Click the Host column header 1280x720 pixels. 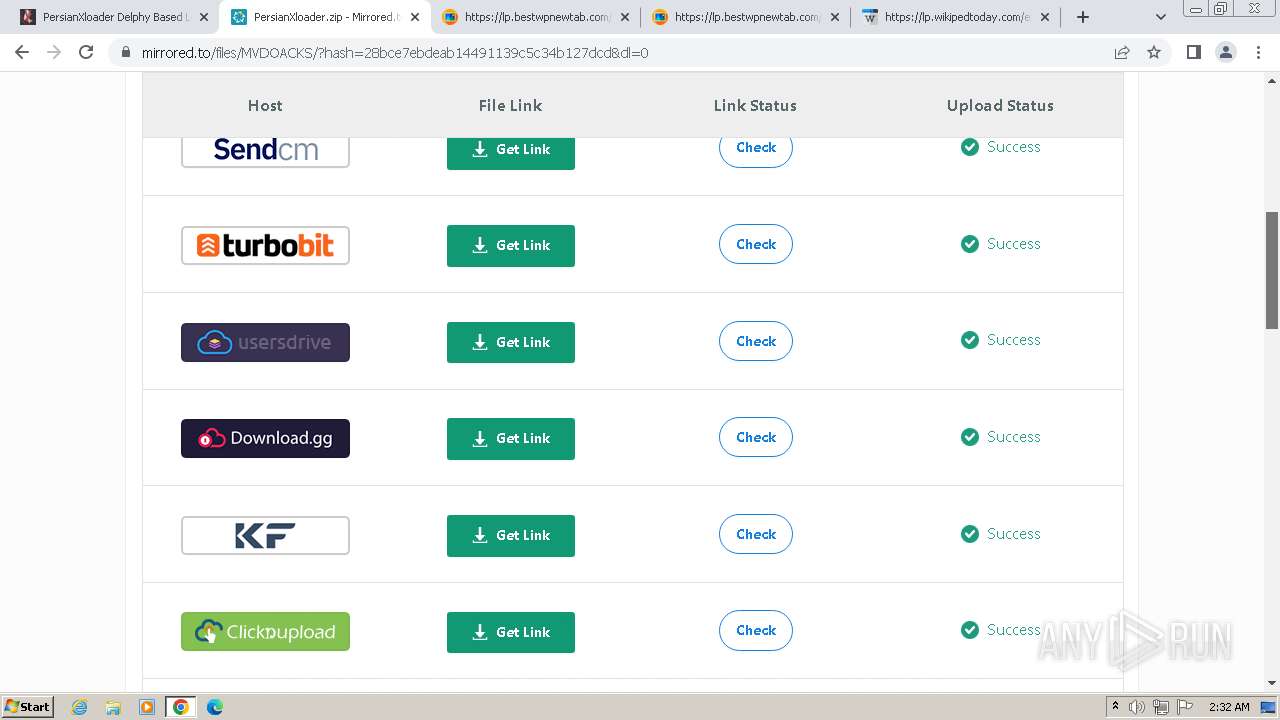pyautogui.click(x=265, y=105)
